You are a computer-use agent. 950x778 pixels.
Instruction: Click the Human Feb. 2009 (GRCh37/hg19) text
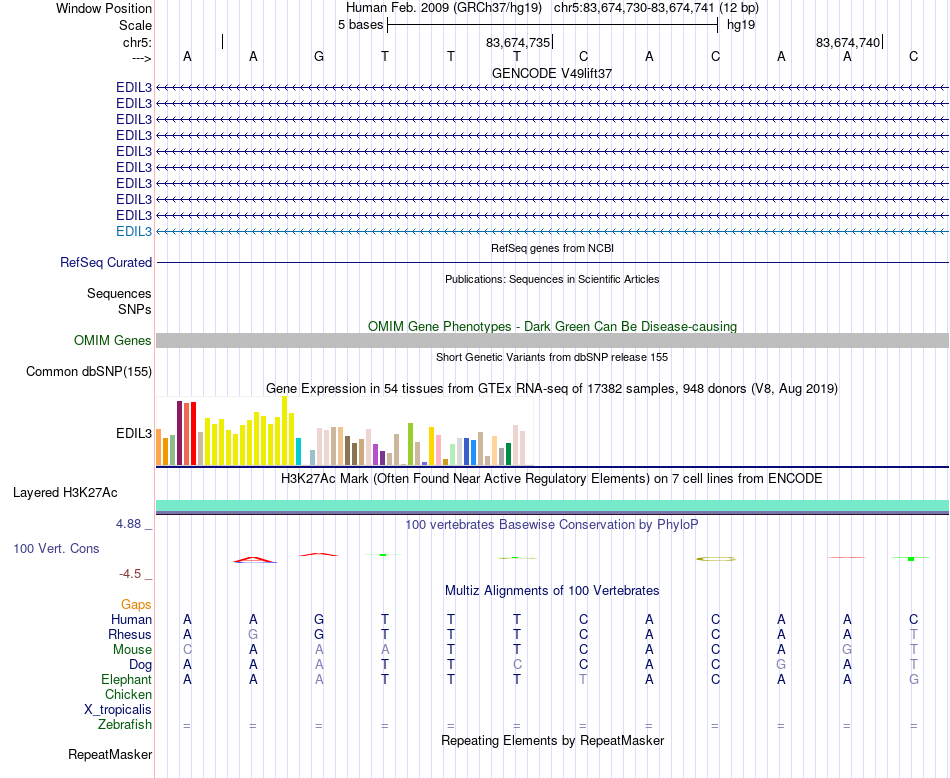coord(443,8)
